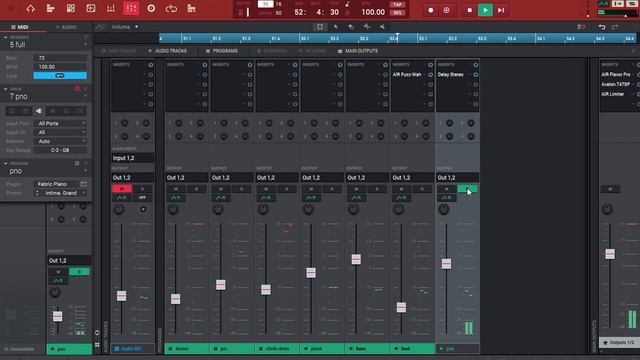Image resolution: width=640 pixels, height=360 pixels.
Task: Open the four-square grid mode icon
Action: (x=71, y=8)
